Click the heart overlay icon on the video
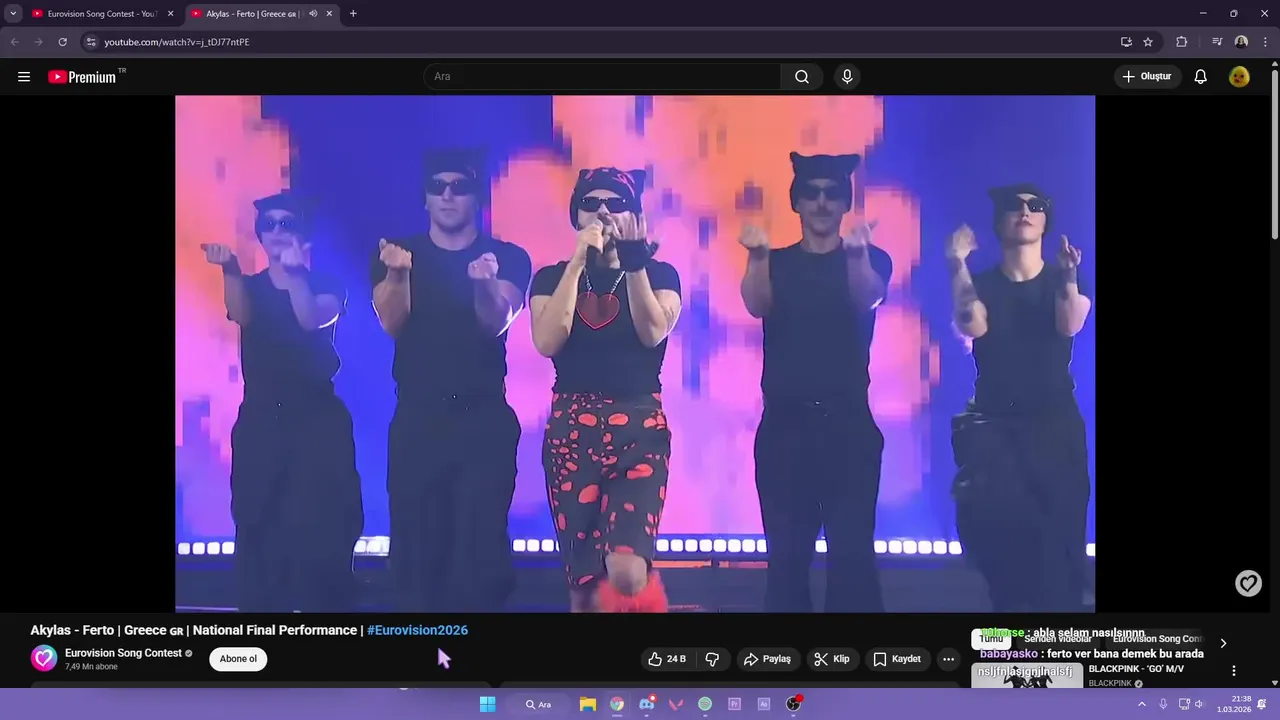The height and width of the screenshot is (720, 1280). [1248, 583]
